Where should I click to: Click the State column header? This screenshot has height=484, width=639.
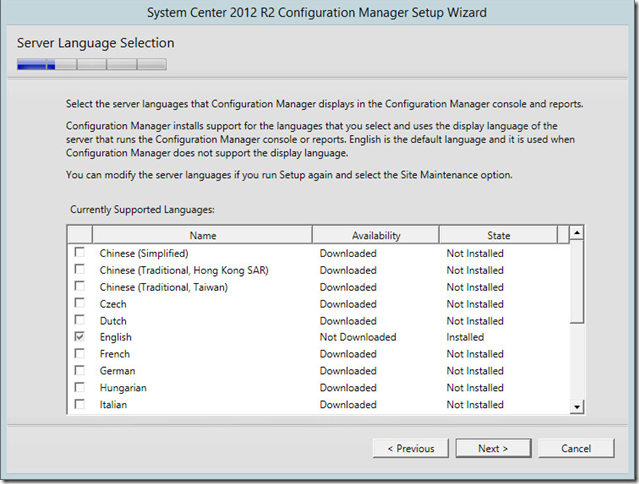coord(498,236)
